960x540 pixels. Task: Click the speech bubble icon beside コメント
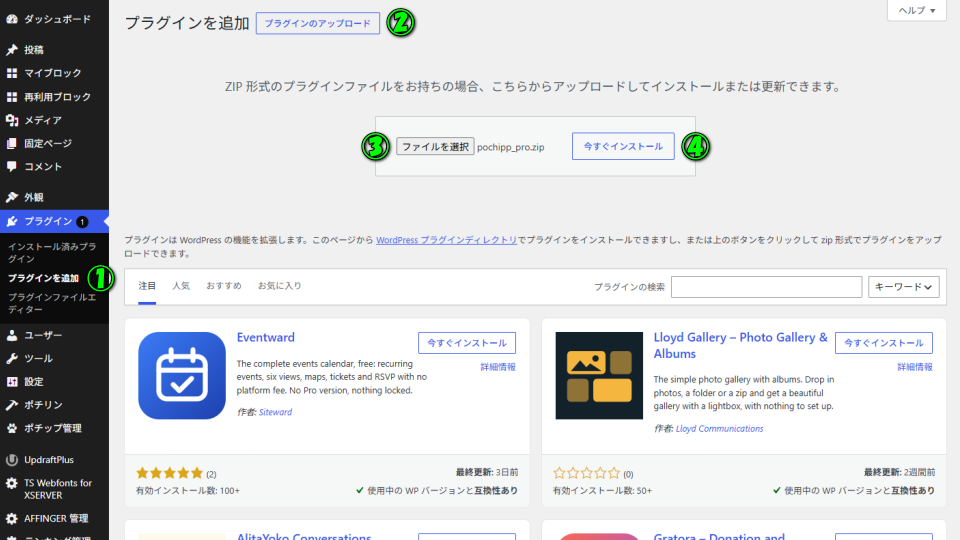12,167
